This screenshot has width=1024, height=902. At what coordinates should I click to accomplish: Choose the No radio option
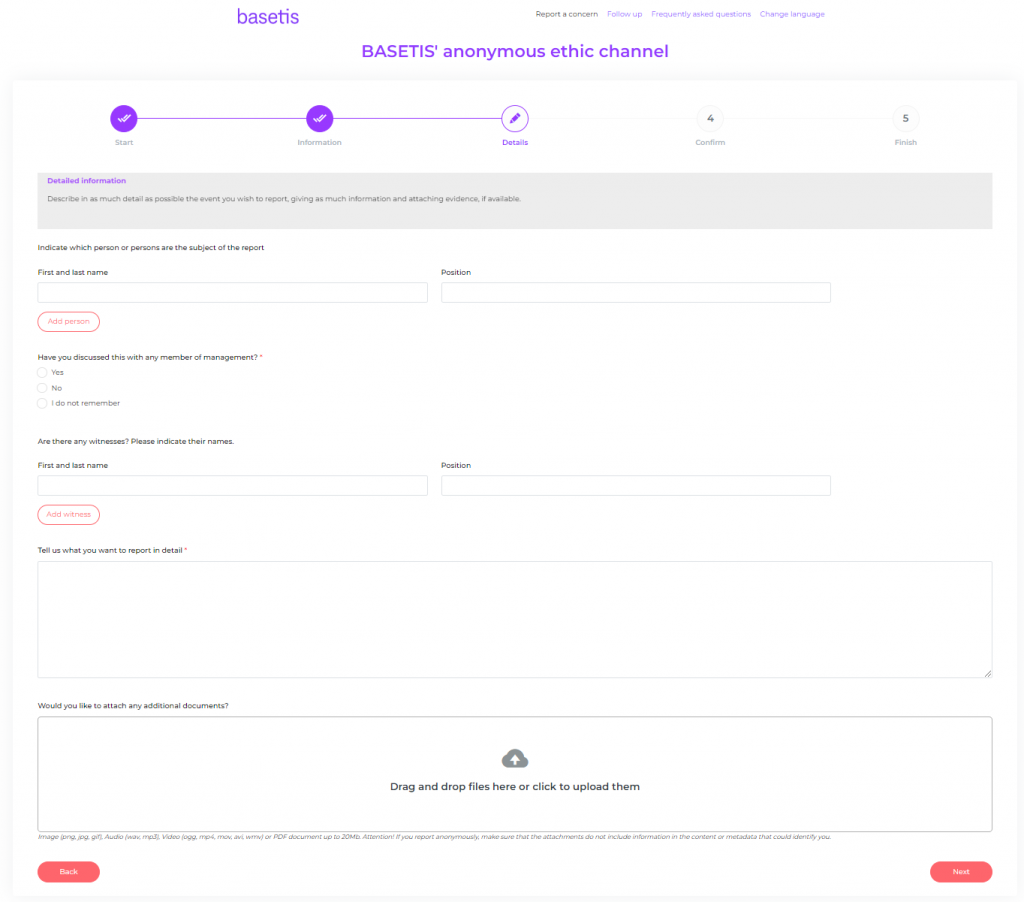click(x=43, y=388)
